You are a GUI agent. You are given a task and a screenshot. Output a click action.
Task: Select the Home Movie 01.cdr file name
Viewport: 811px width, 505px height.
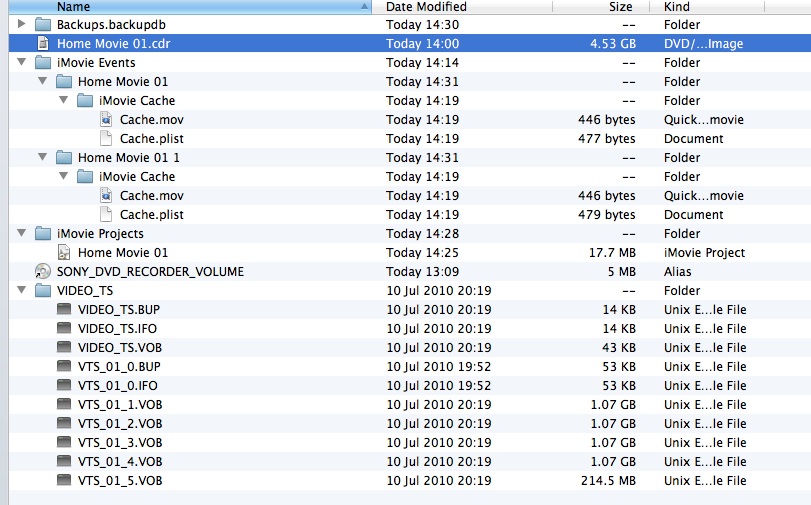tap(113, 43)
